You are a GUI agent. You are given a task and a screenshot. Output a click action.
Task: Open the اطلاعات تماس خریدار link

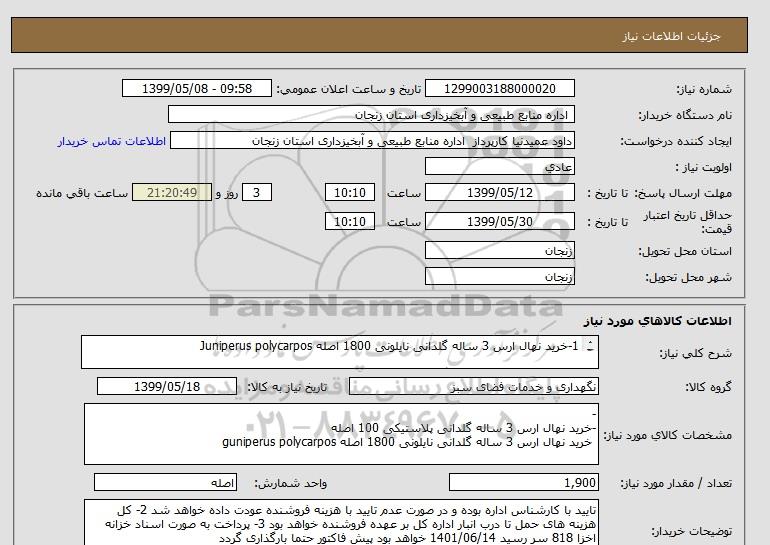[111, 141]
